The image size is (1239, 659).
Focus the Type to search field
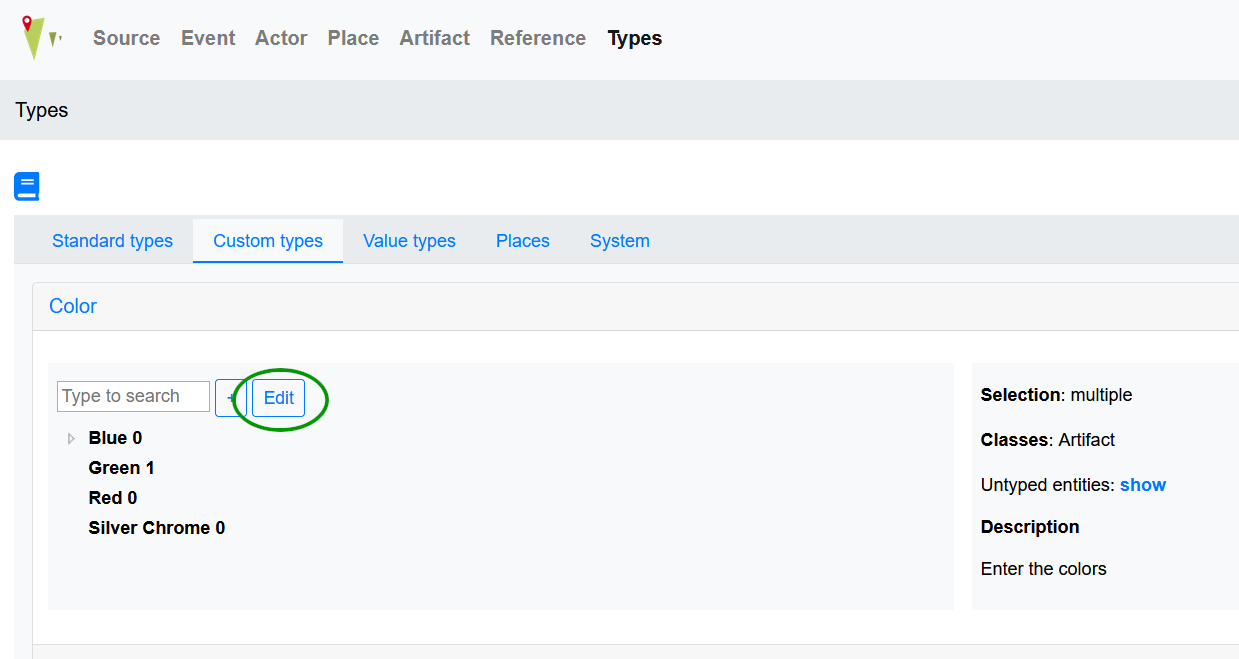133,396
